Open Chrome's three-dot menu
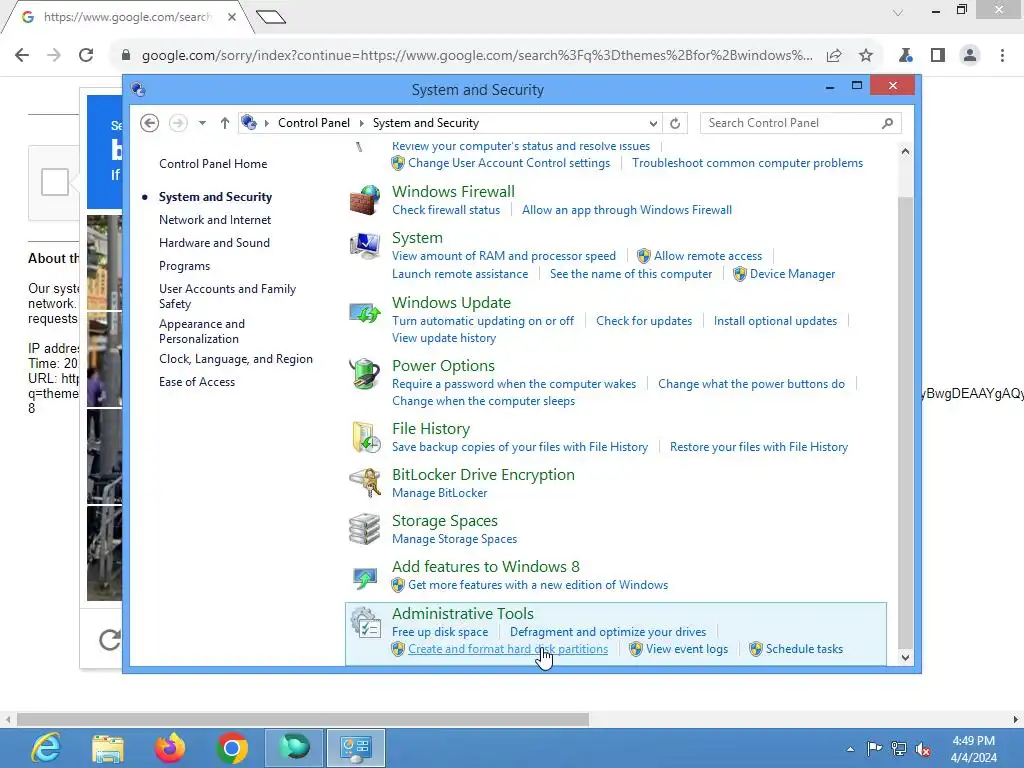The height and width of the screenshot is (768, 1024). click(x=1002, y=56)
